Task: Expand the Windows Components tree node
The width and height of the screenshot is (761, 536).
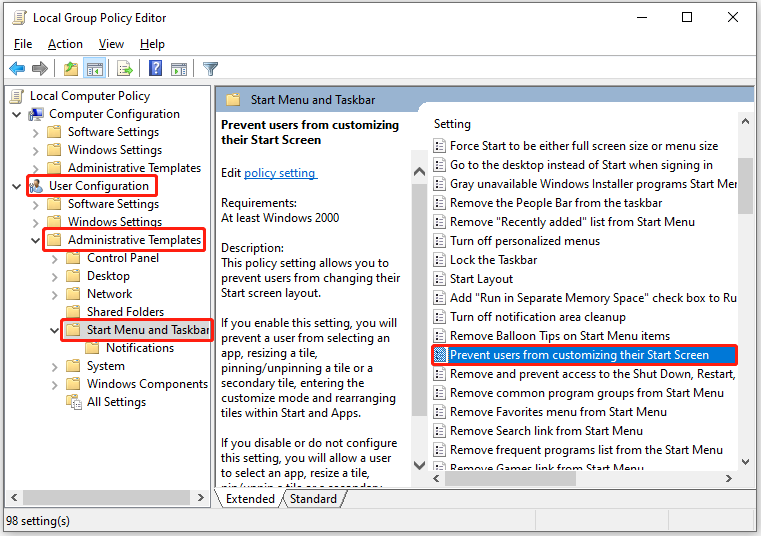Action: point(55,385)
